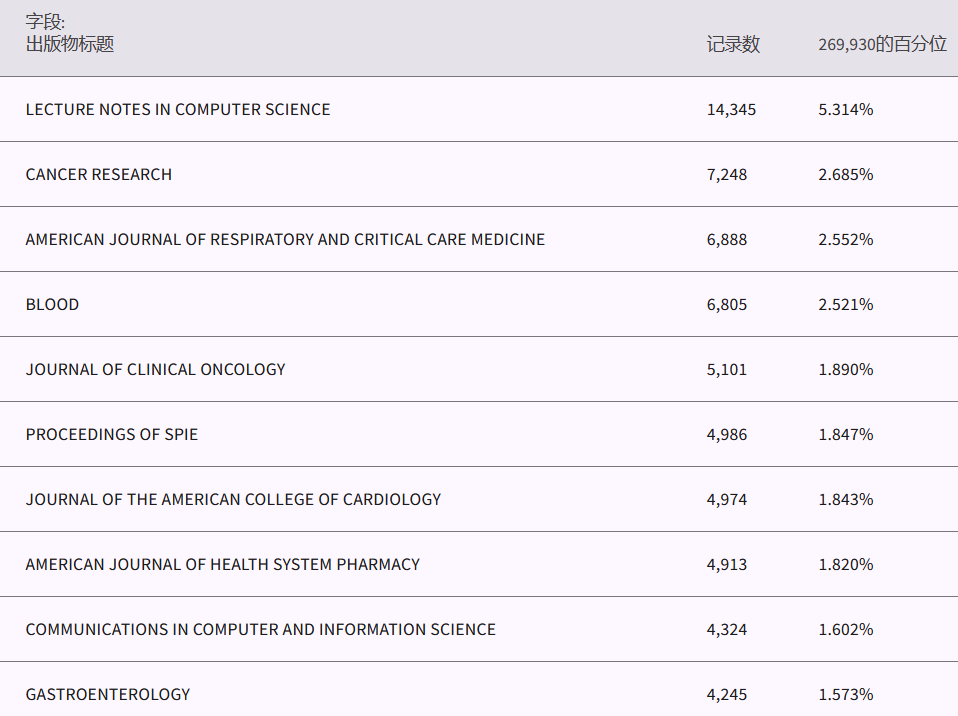
Task: Select the CANCER RESEARCH row title
Action: pos(99,174)
